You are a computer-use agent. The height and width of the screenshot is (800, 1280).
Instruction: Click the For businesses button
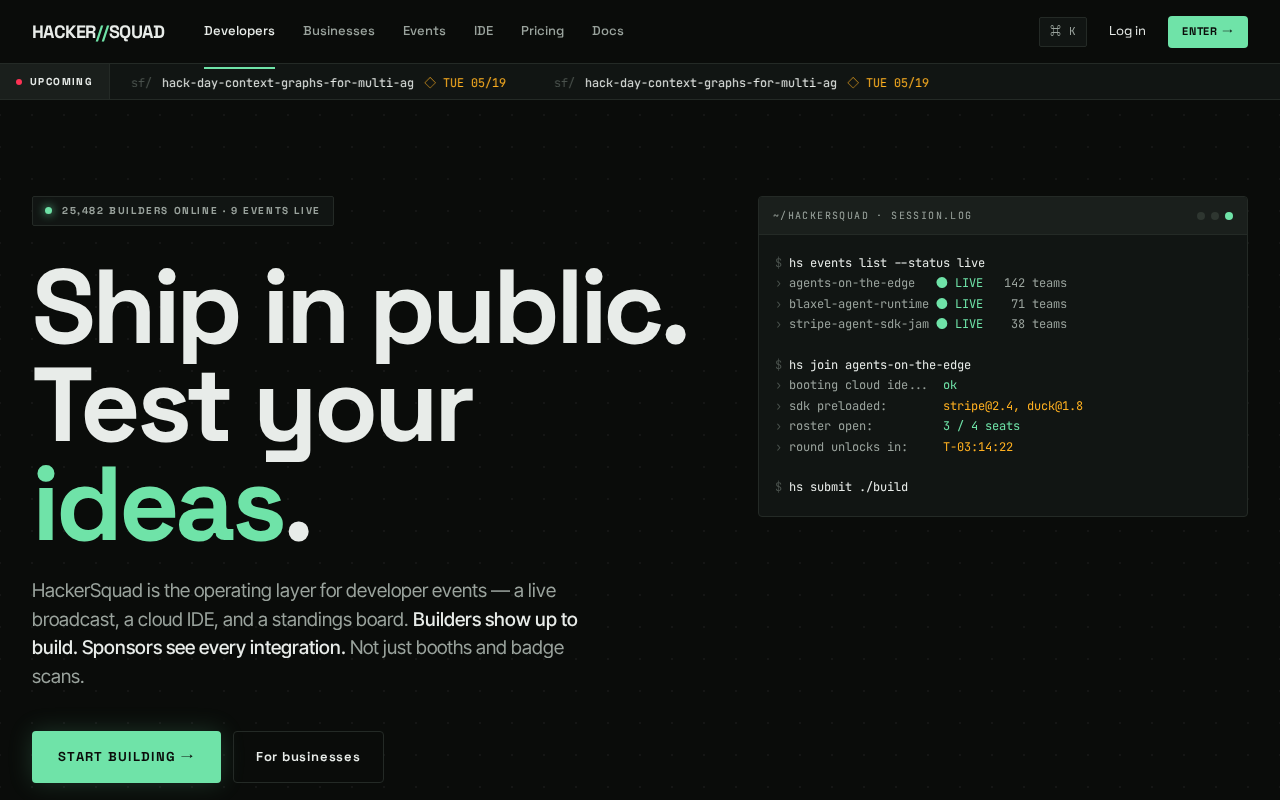click(308, 757)
